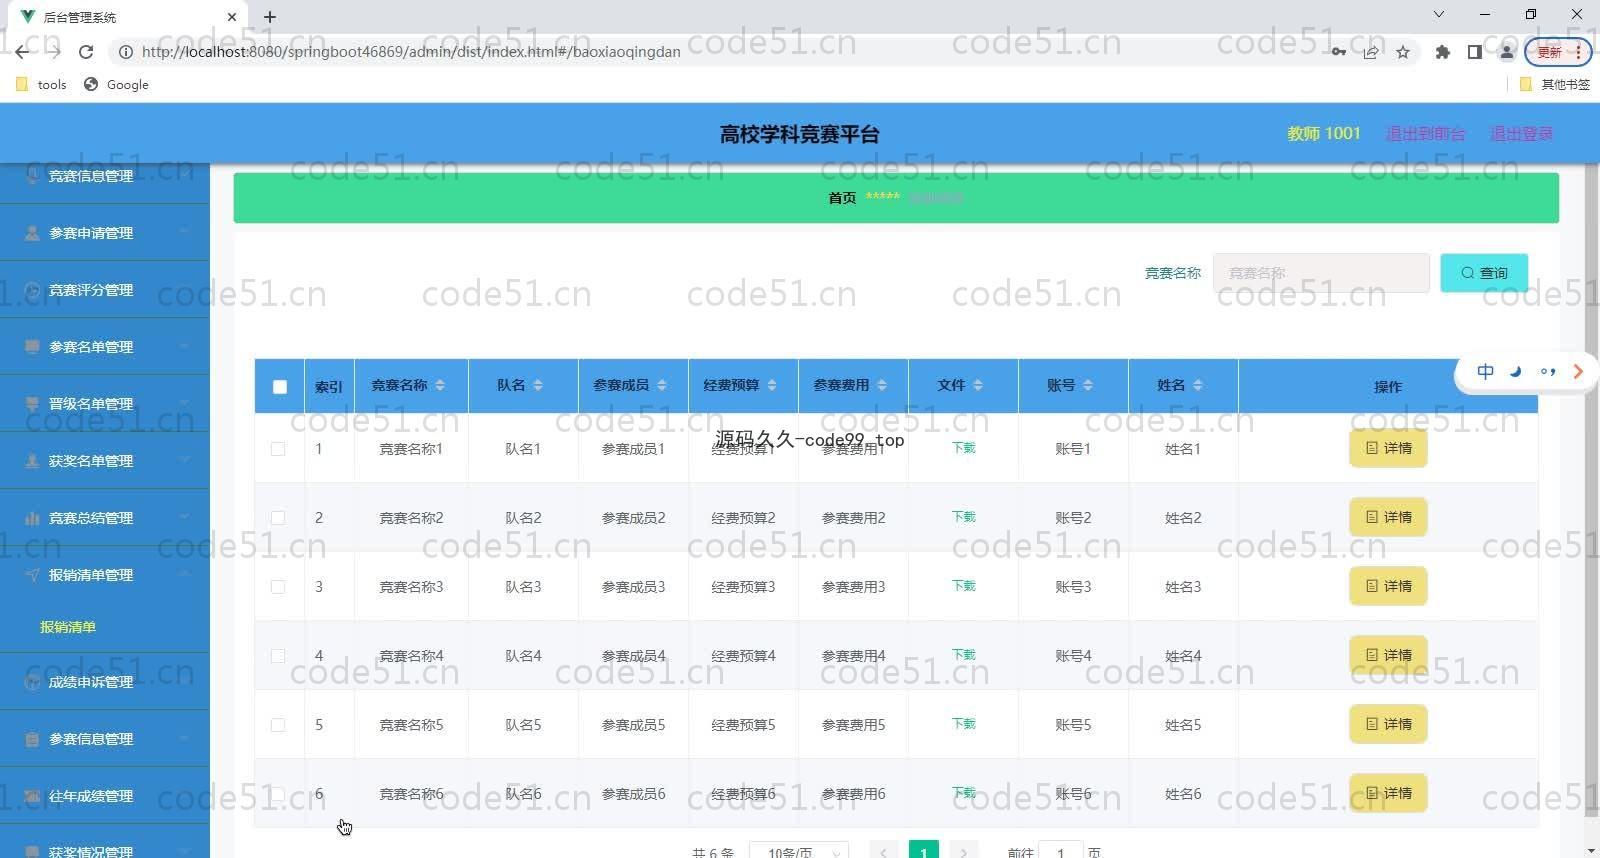Image resolution: width=1600 pixels, height=858 pixels.
Task: Collapse the IME toolbar with red arrow
Action: (x=1578, y=372)
